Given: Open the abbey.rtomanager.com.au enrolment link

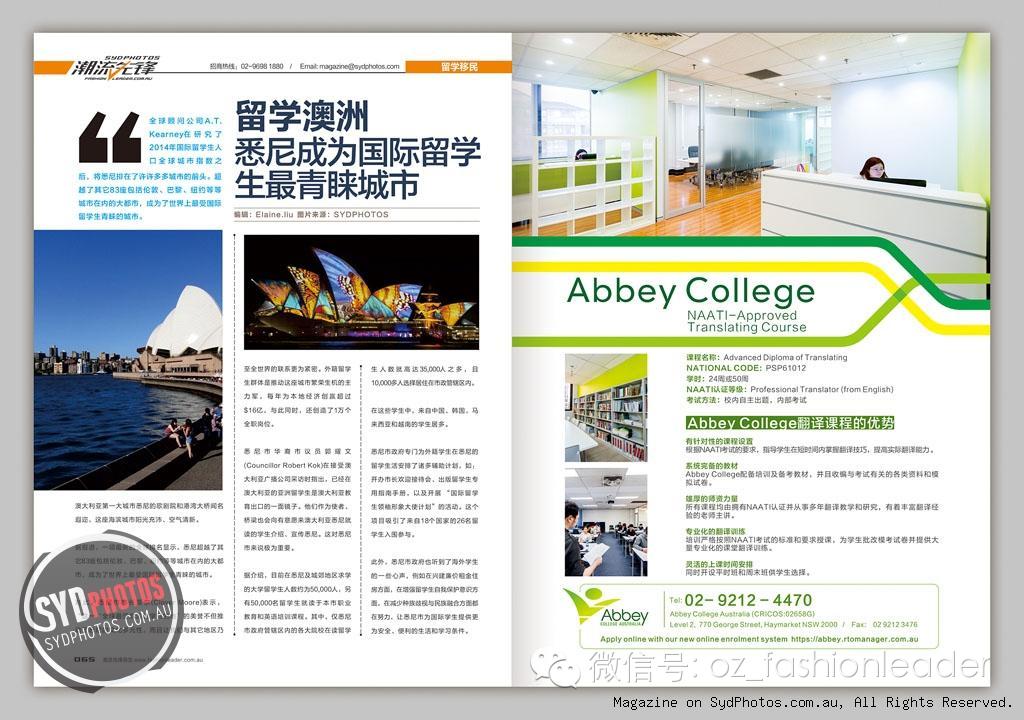Looking at the screenshot, I should point(854,639).
